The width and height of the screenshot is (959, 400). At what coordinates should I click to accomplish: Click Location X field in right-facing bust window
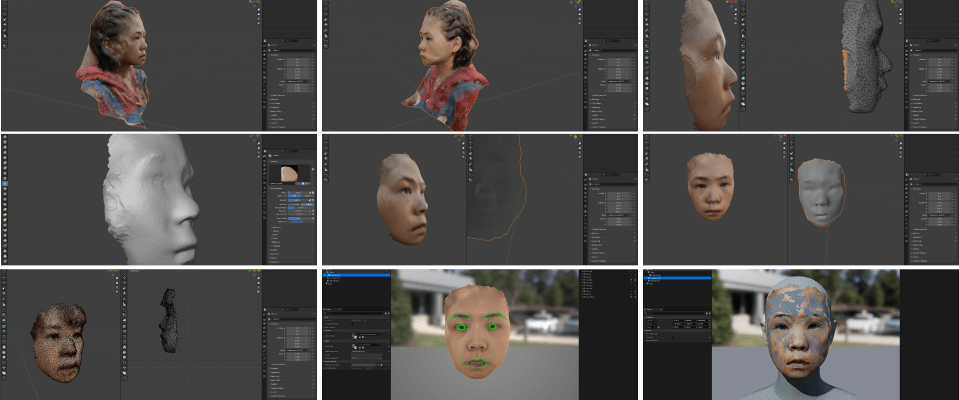click(x=297, y=59)
